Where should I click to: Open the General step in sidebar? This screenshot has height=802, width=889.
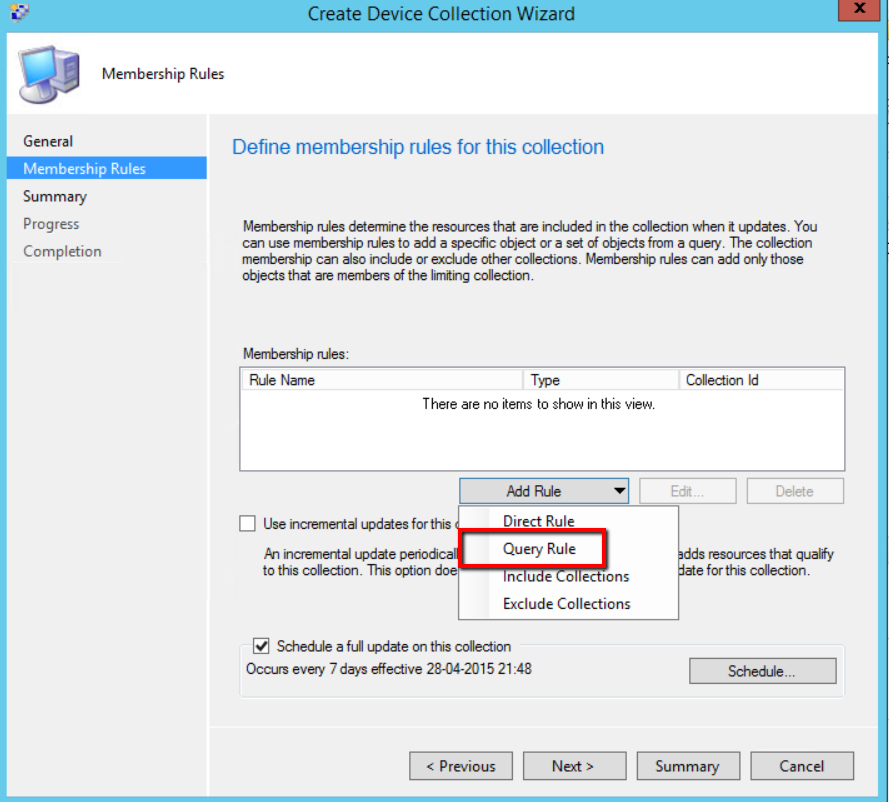[x=48, y=141]
